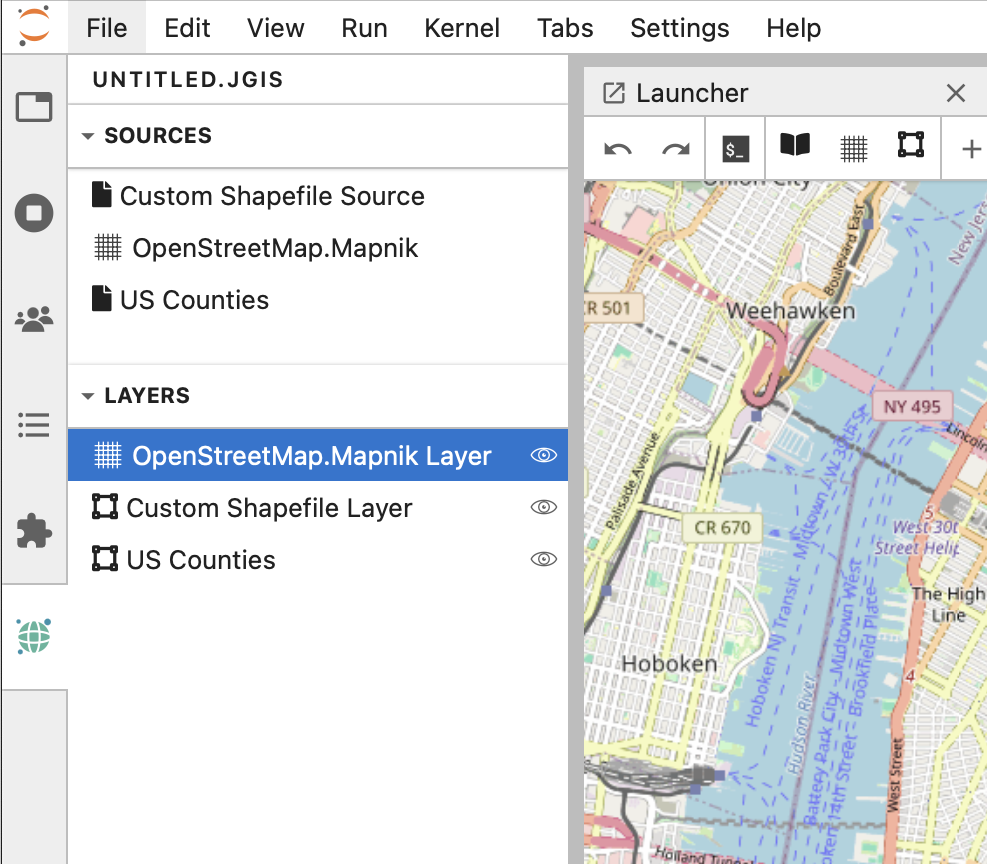Open the file browser sidebar icon
Screen dimensions: 987x864
pos(34,107)
